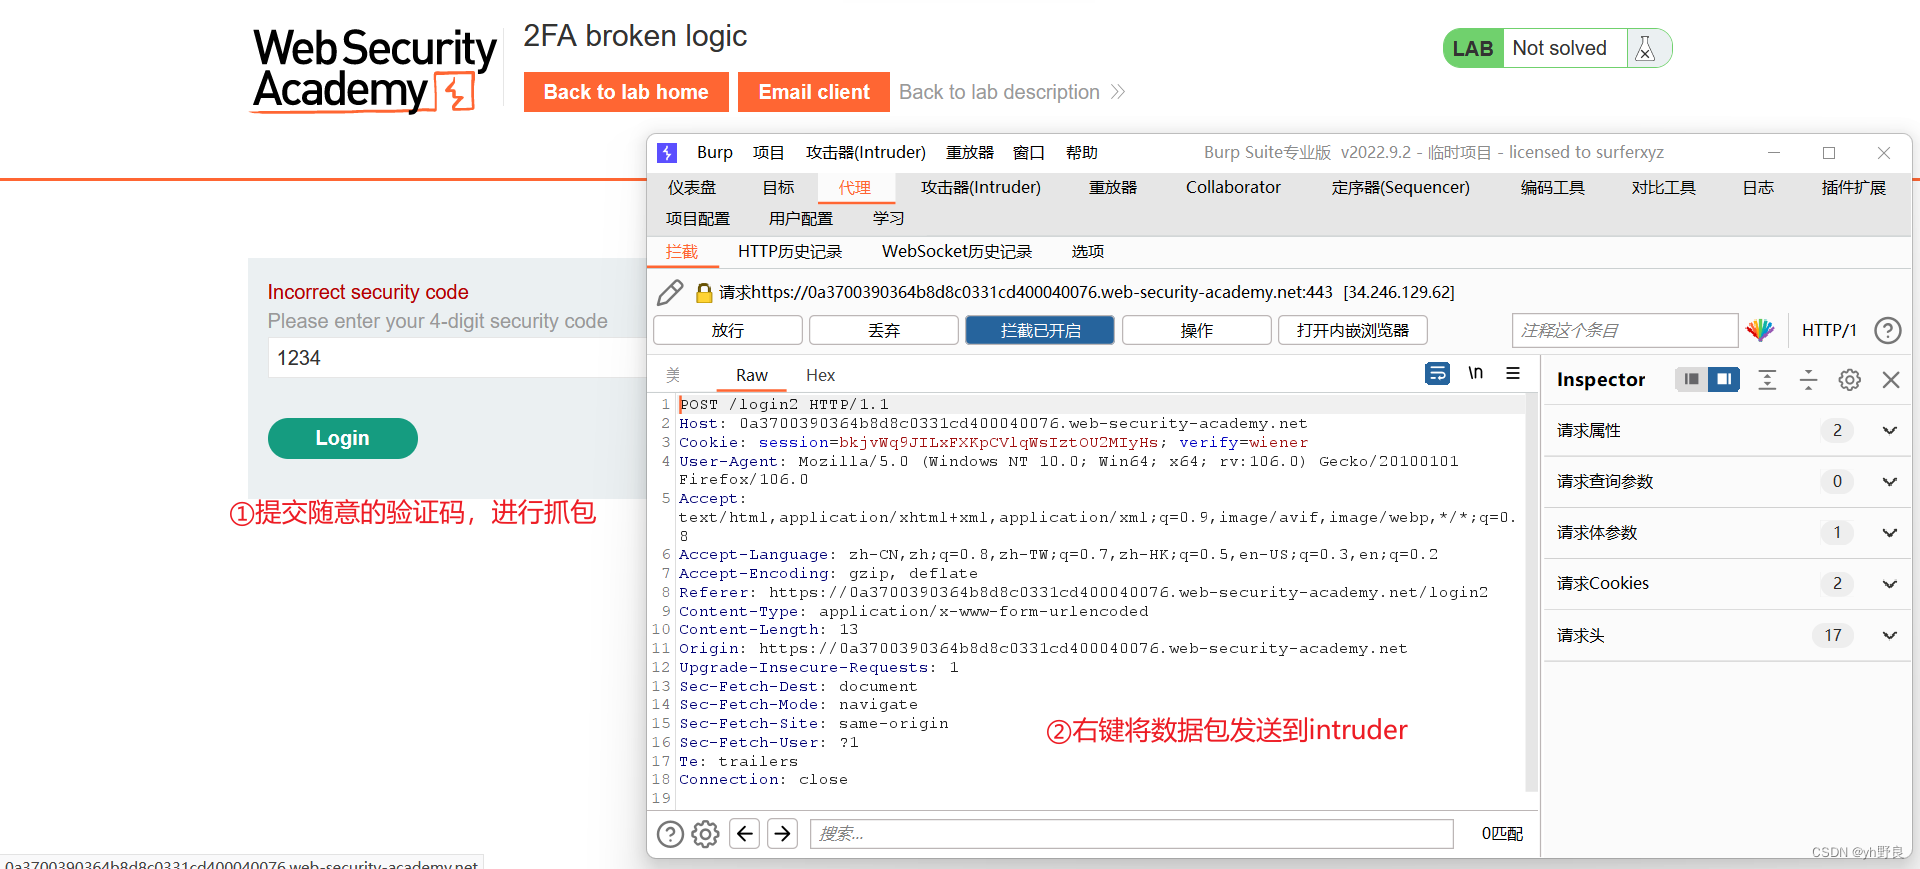This screenshot has width=1920, height=869.
Task: Switch to the Collaborator tab
Action: point(1233,187)
